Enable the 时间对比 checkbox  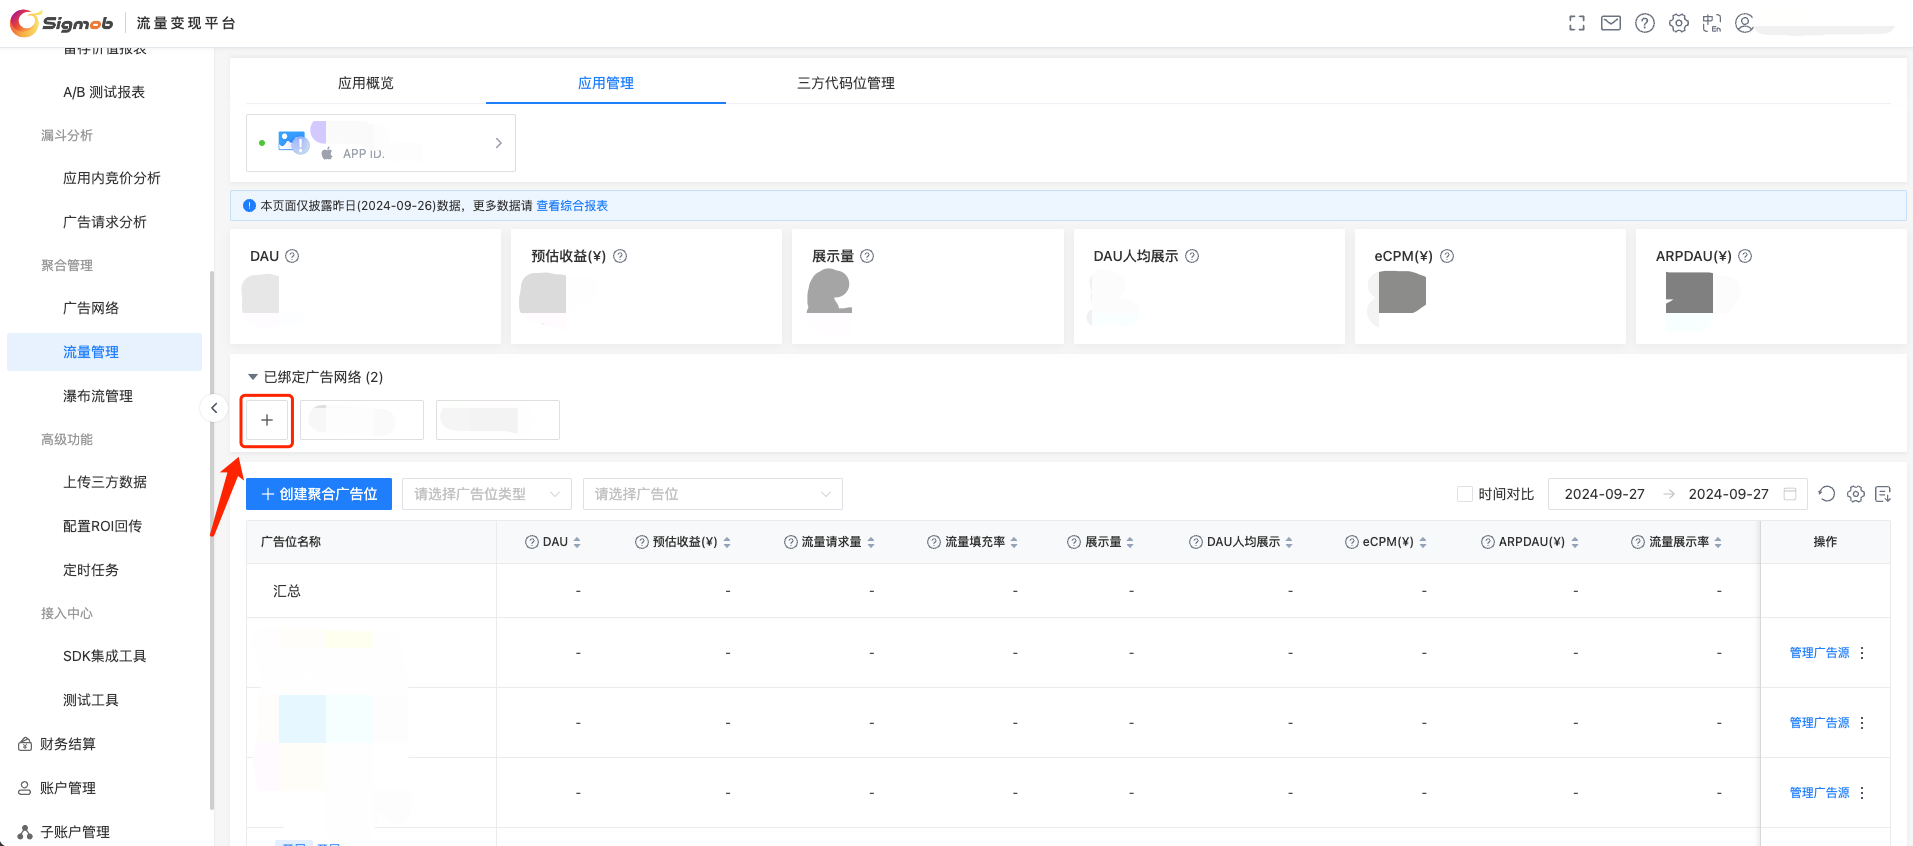(x=1465, y=494)
